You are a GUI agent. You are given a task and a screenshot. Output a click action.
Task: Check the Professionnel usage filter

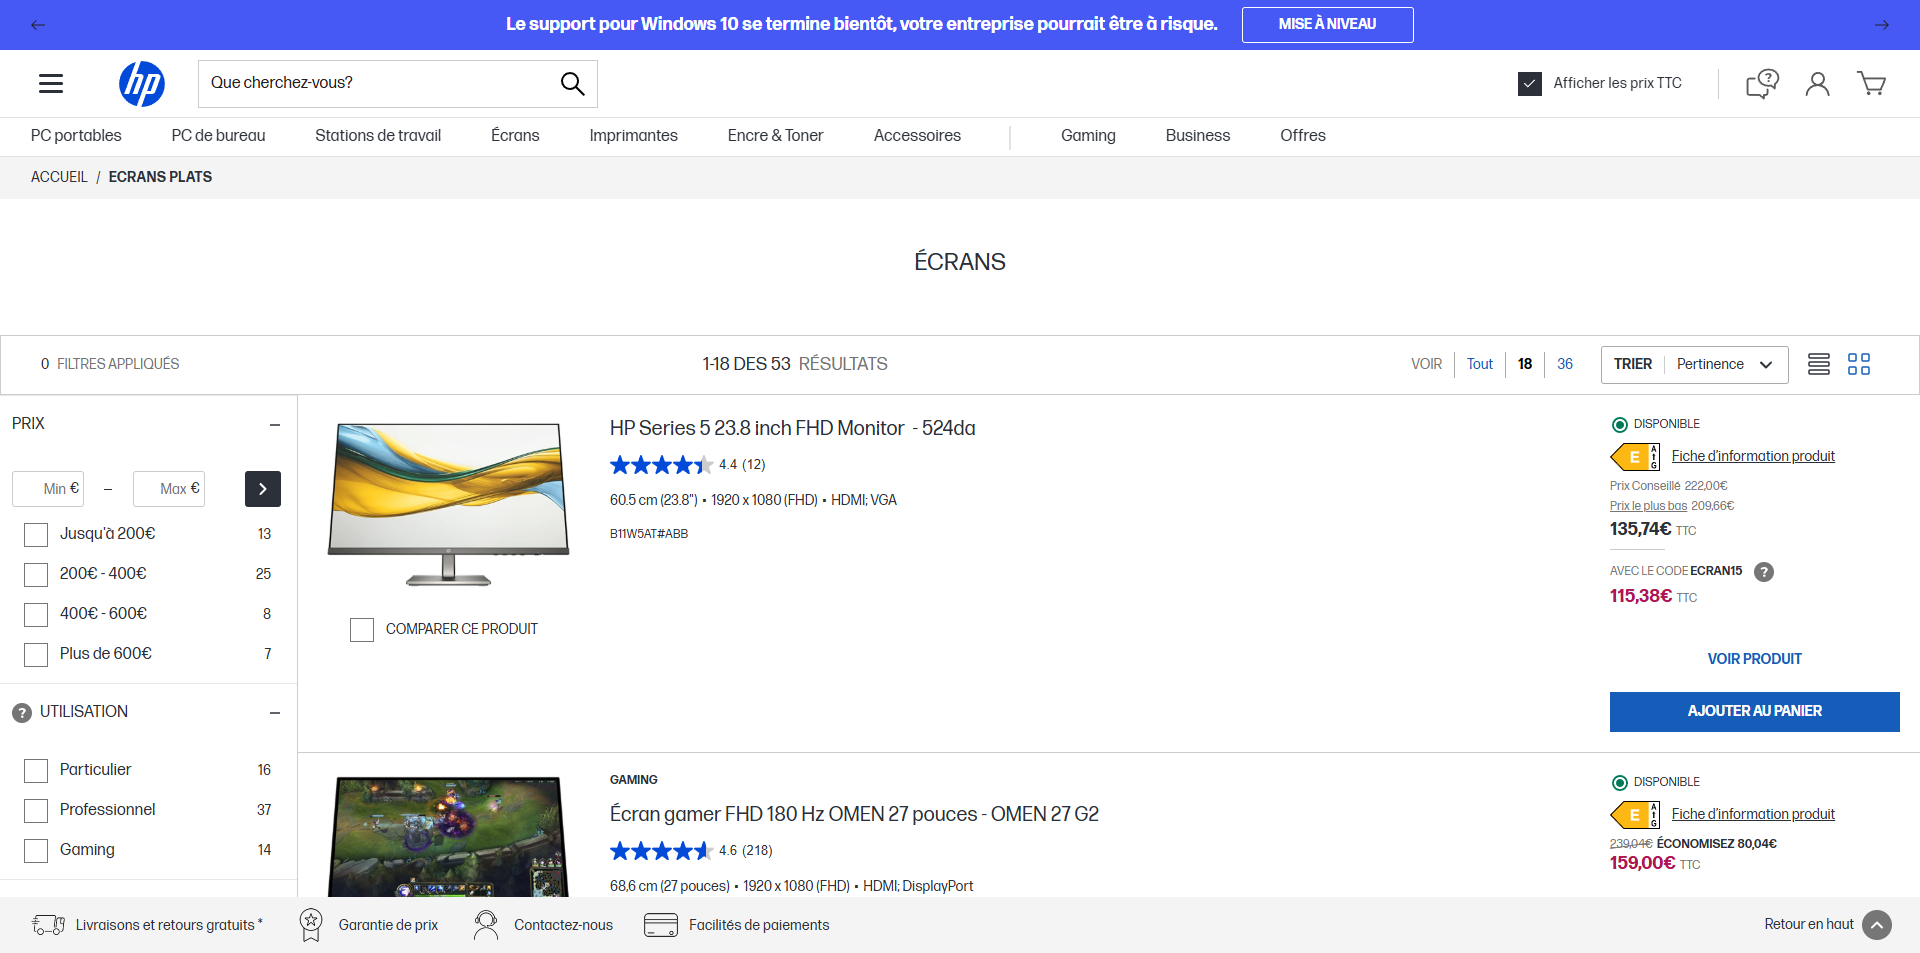[36, 811]
